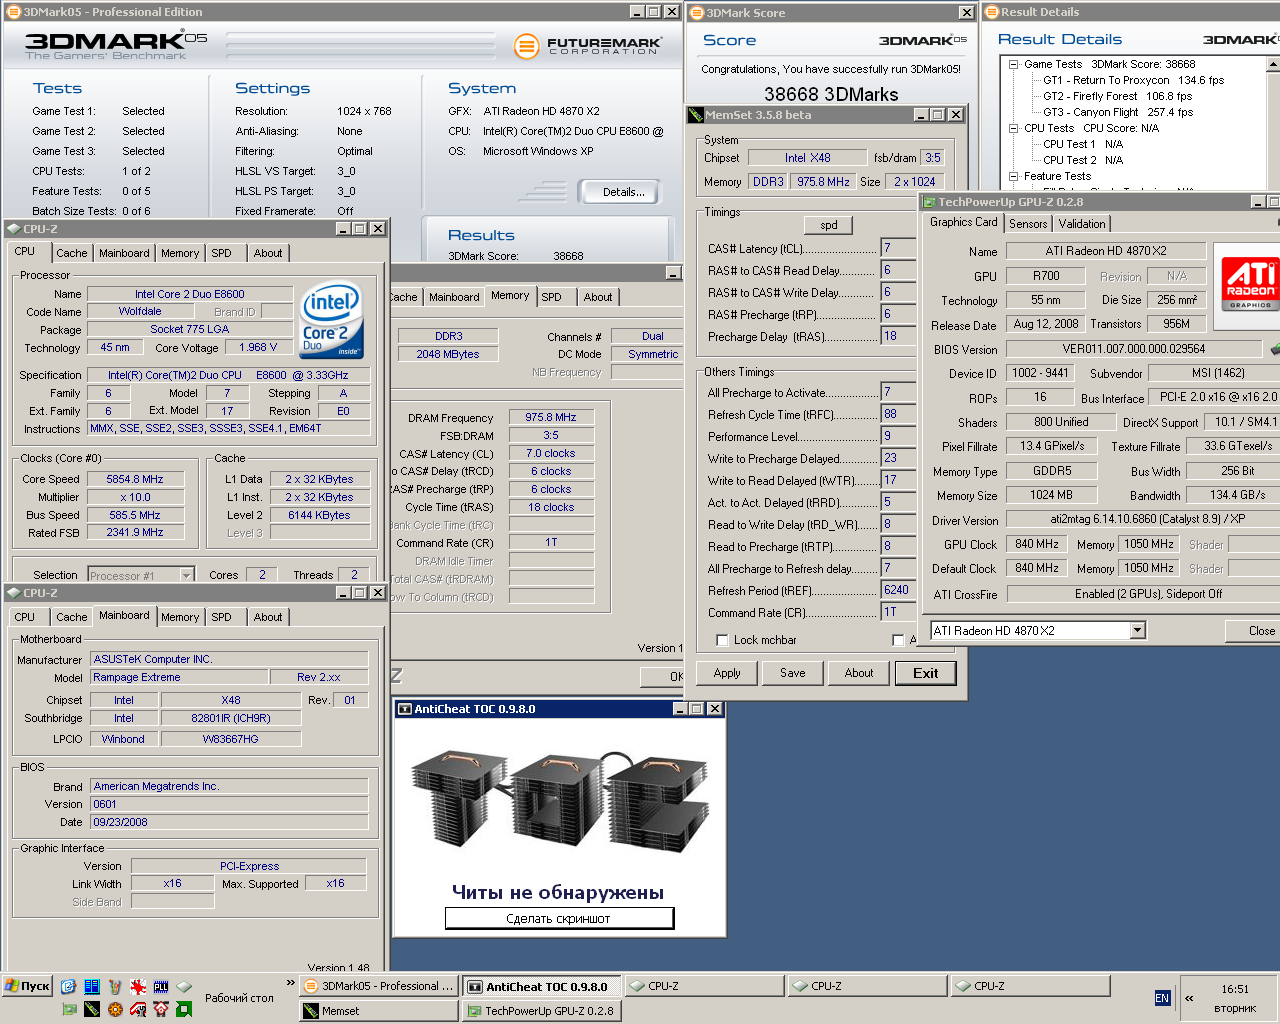The width and height of the screenshot is (1280, 1024).
Task: Click the red splat quick launch icon
Action: pos(138,986)
